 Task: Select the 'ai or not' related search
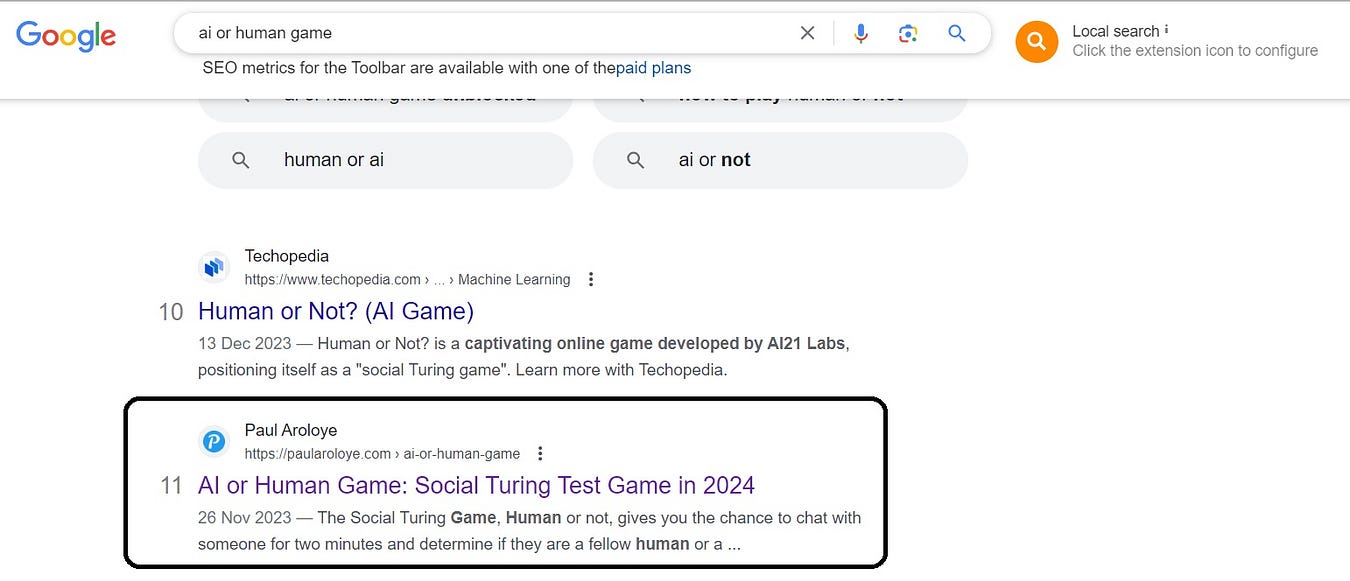point(780,160)
